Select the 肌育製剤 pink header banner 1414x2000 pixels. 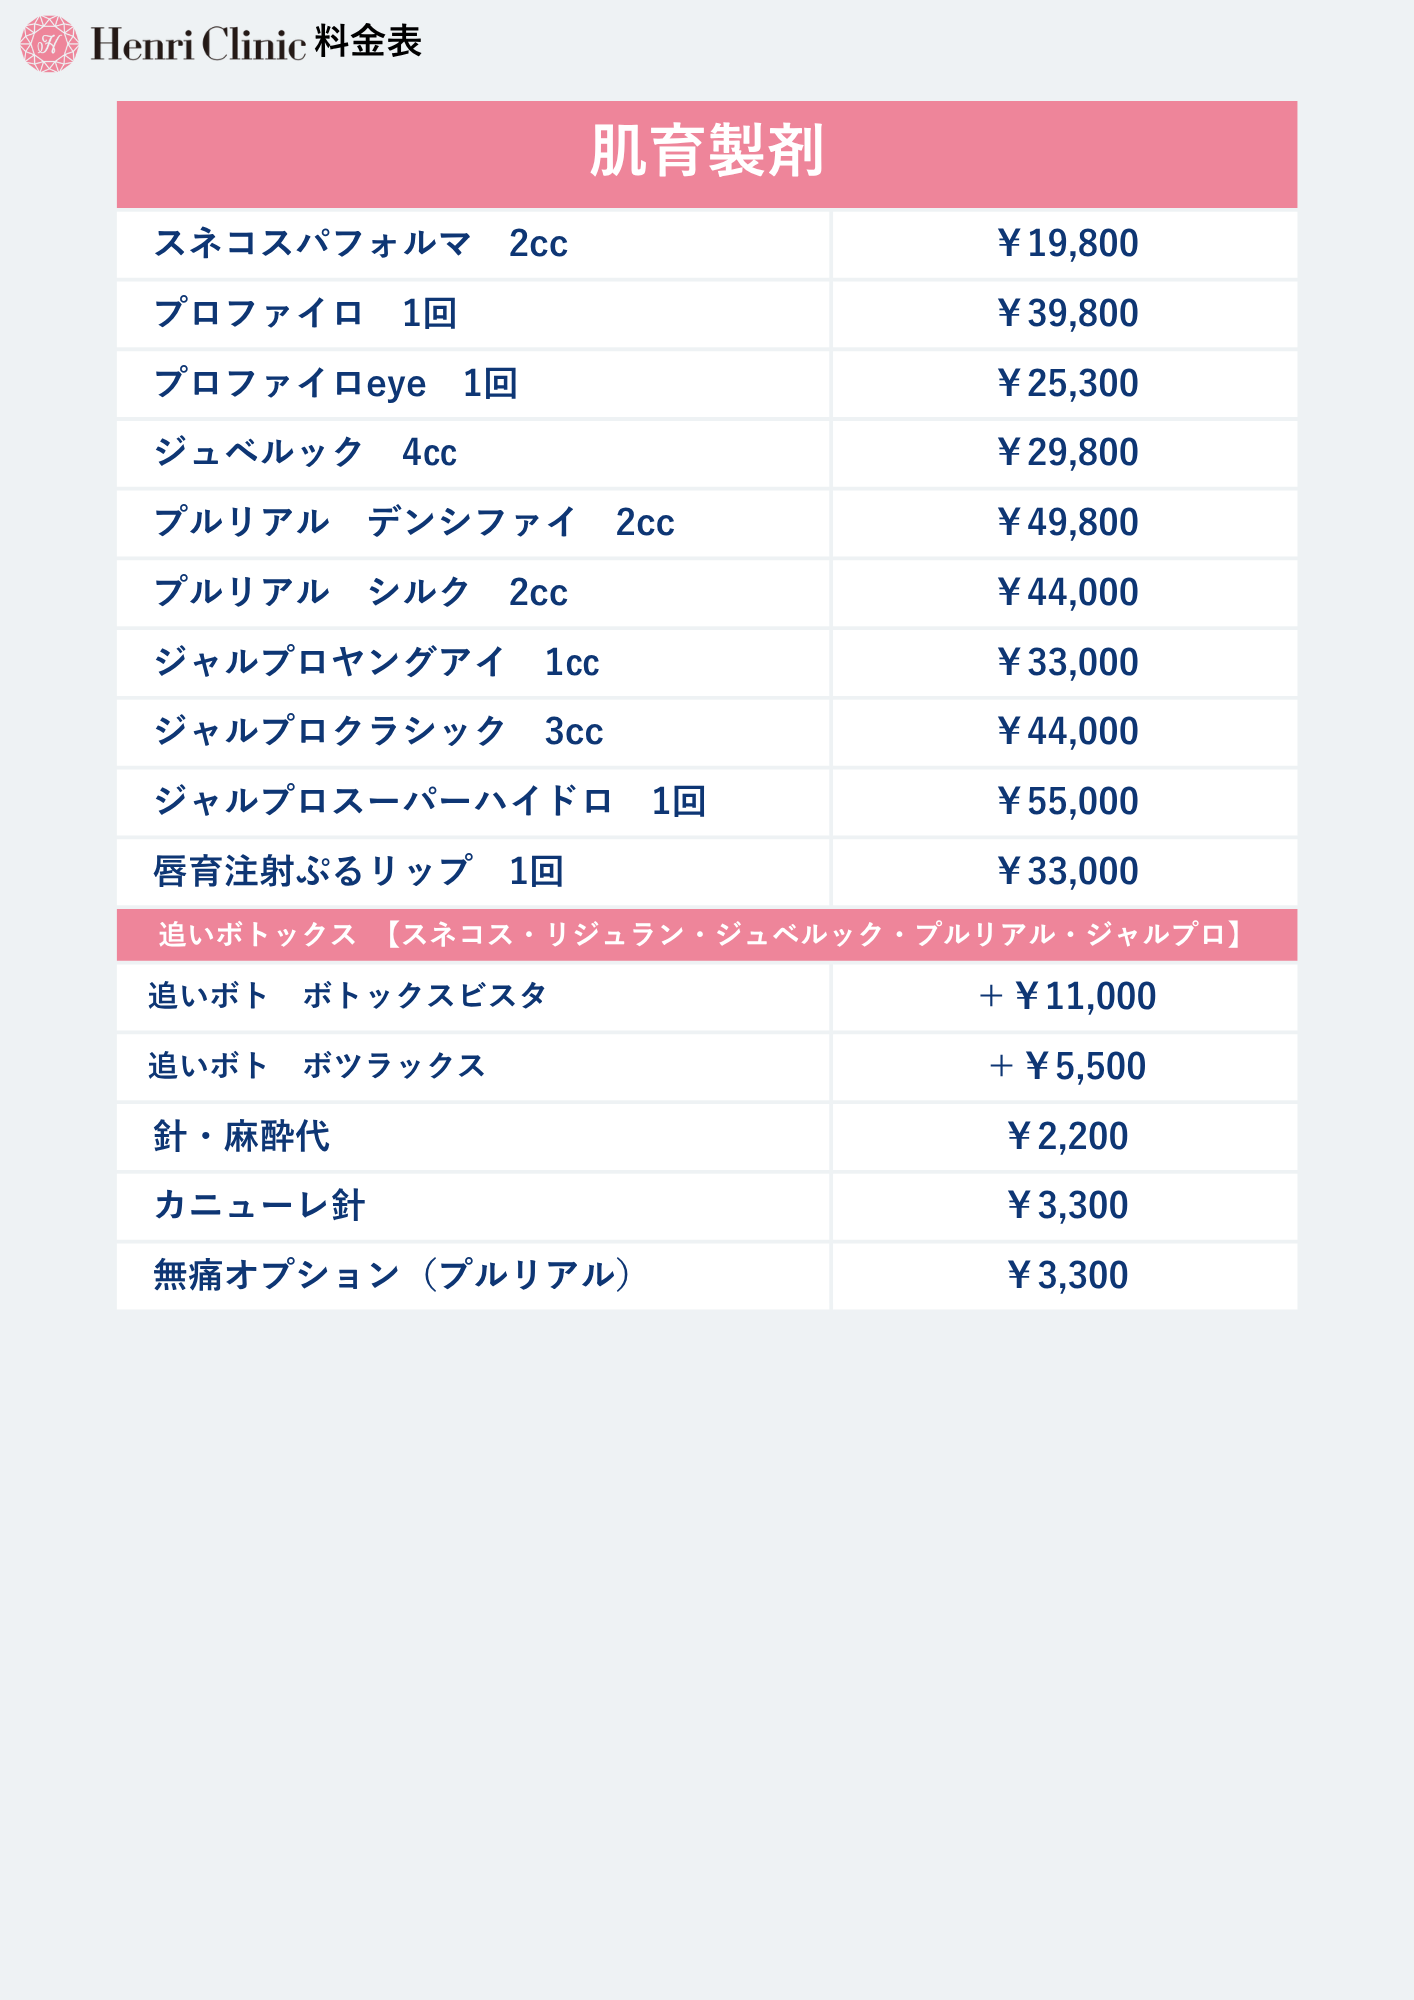tap(707, 154)
